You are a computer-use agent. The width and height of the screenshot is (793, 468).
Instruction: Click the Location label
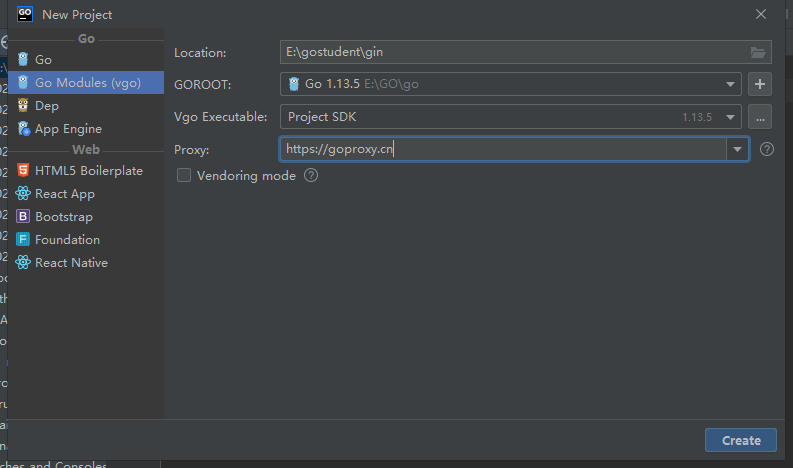(x=200, y=53)
